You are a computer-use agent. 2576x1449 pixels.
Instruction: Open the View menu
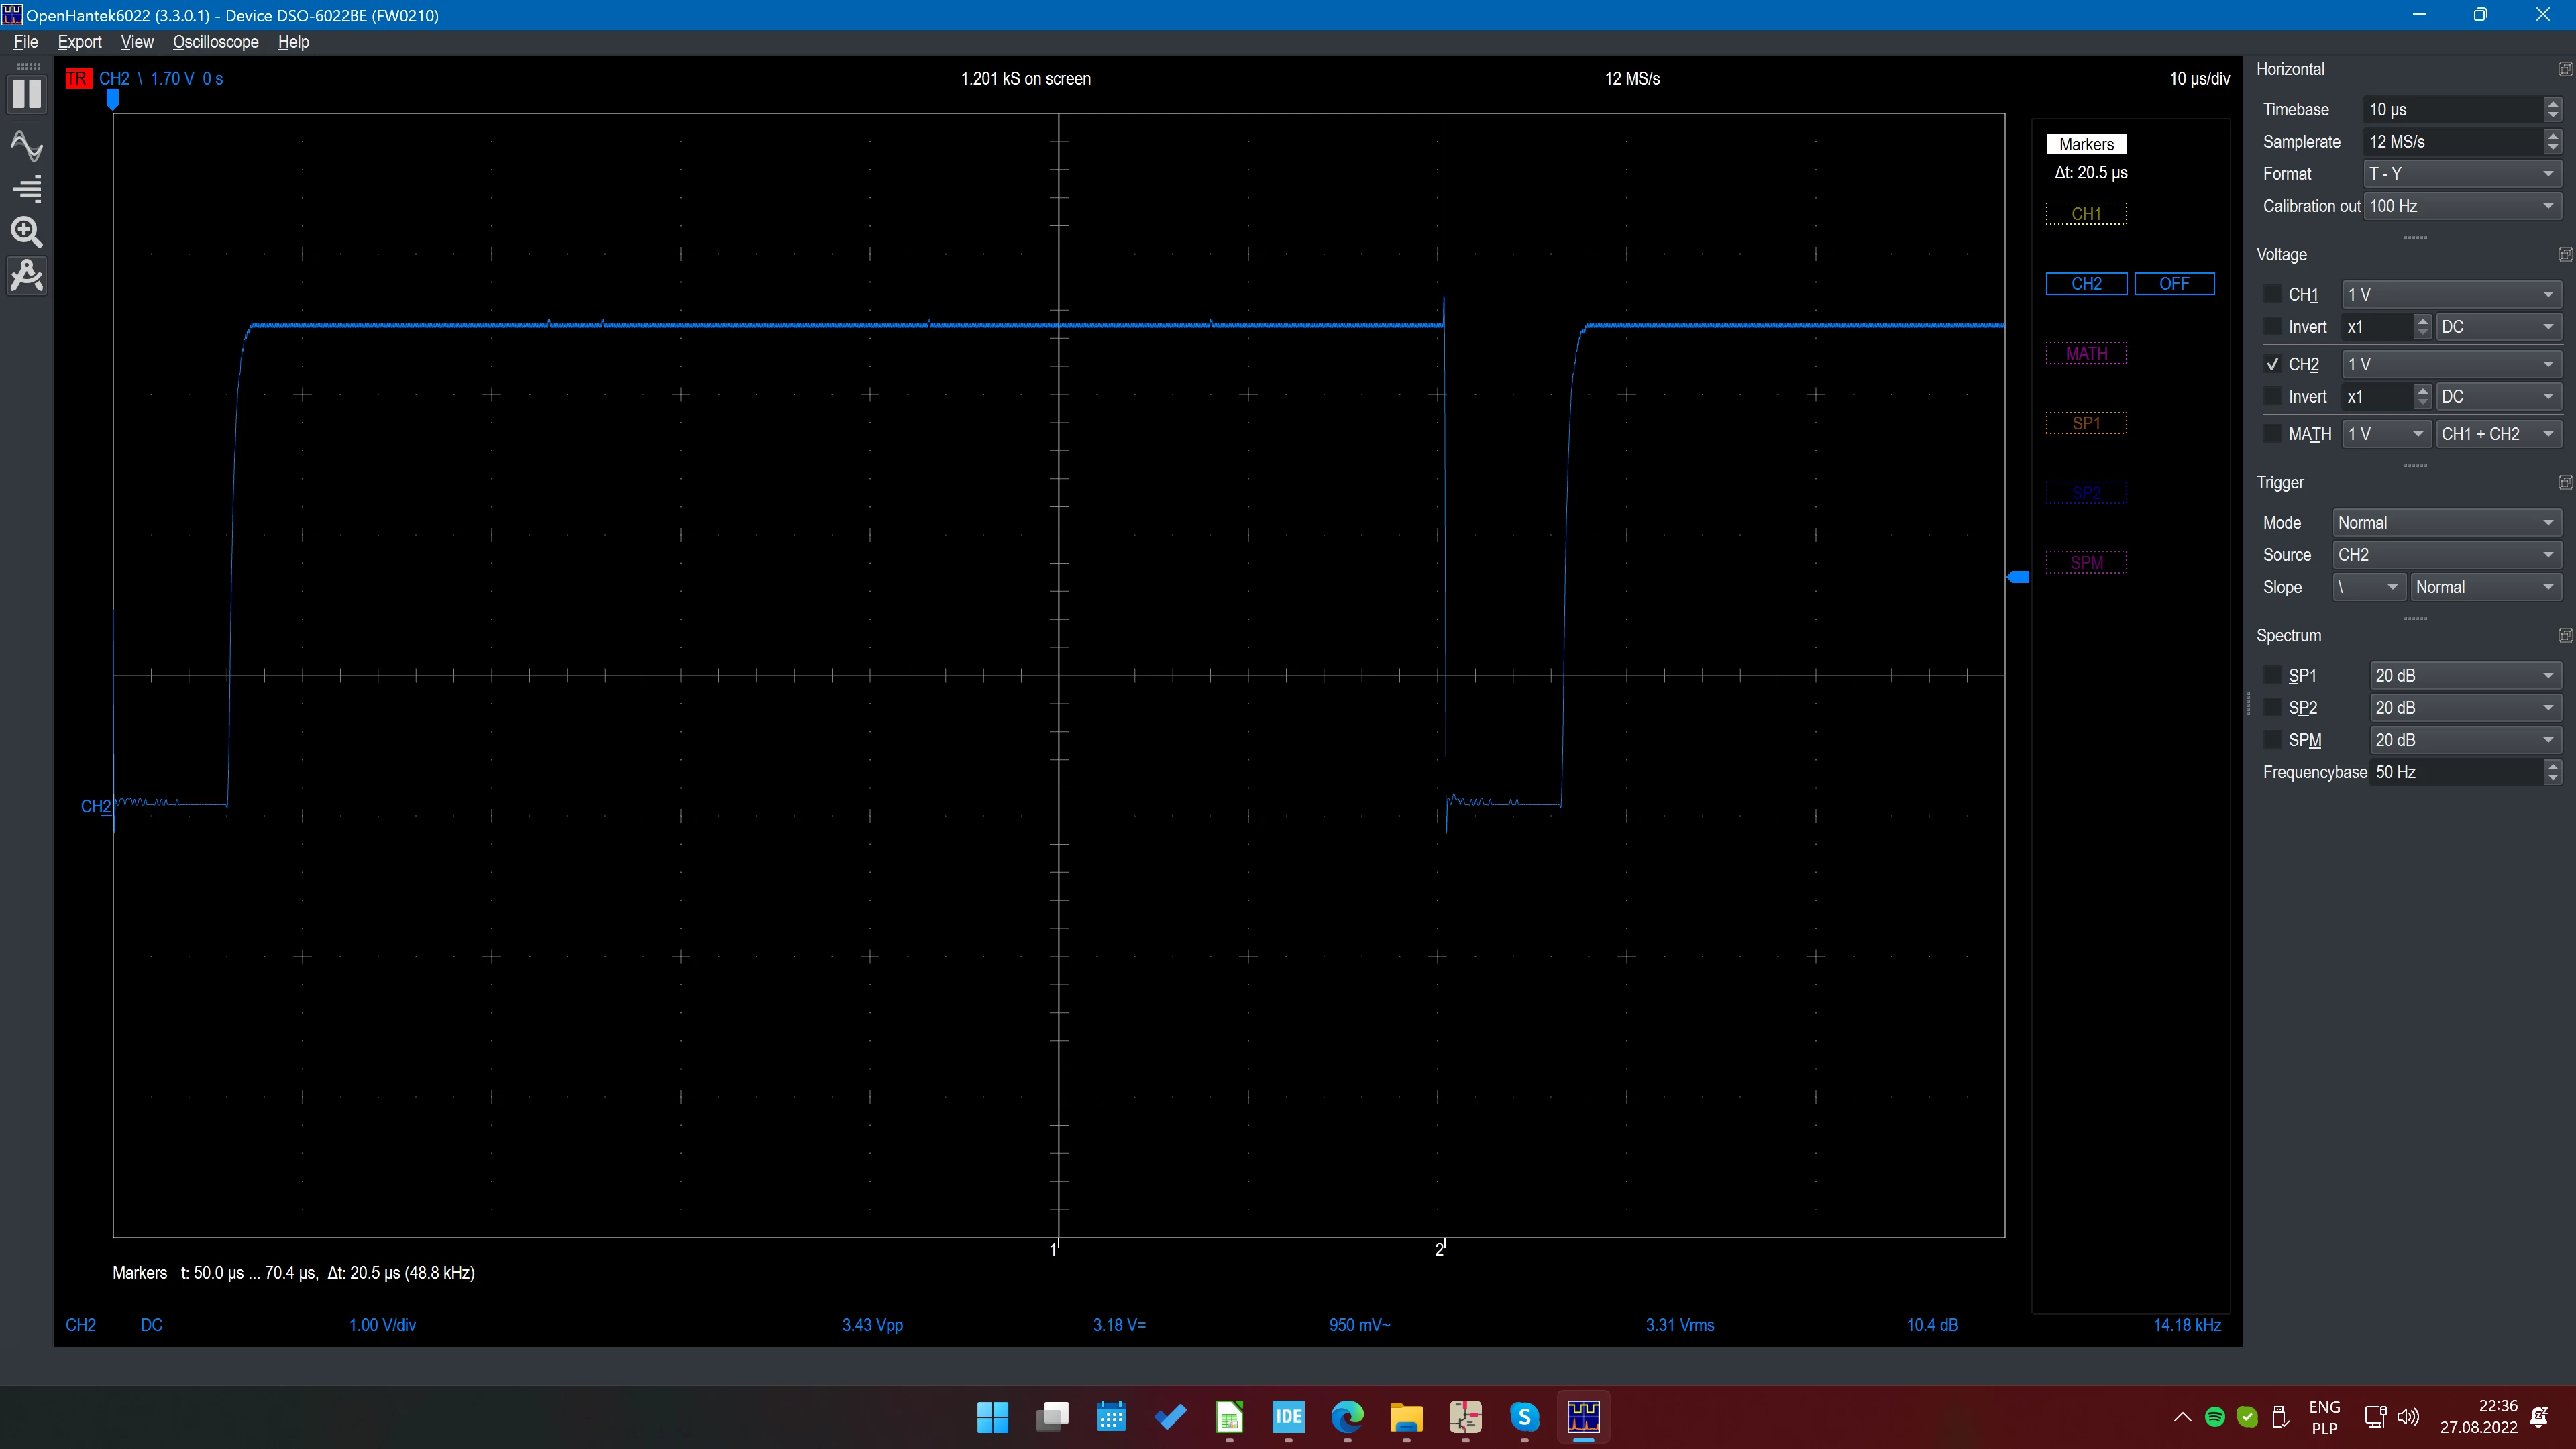(137, 42)
